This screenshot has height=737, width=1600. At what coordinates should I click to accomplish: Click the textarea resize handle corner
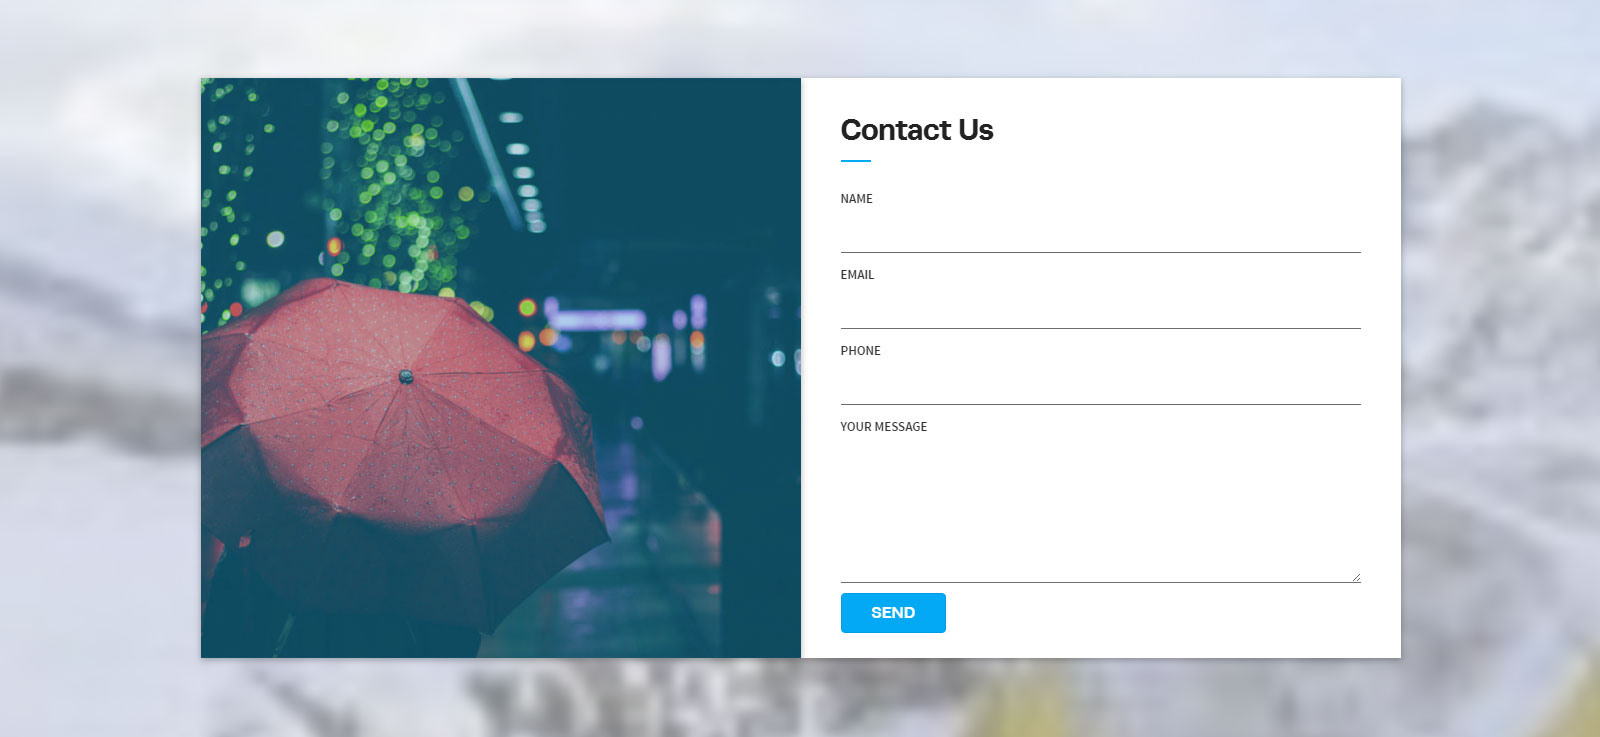(1356, 577)
